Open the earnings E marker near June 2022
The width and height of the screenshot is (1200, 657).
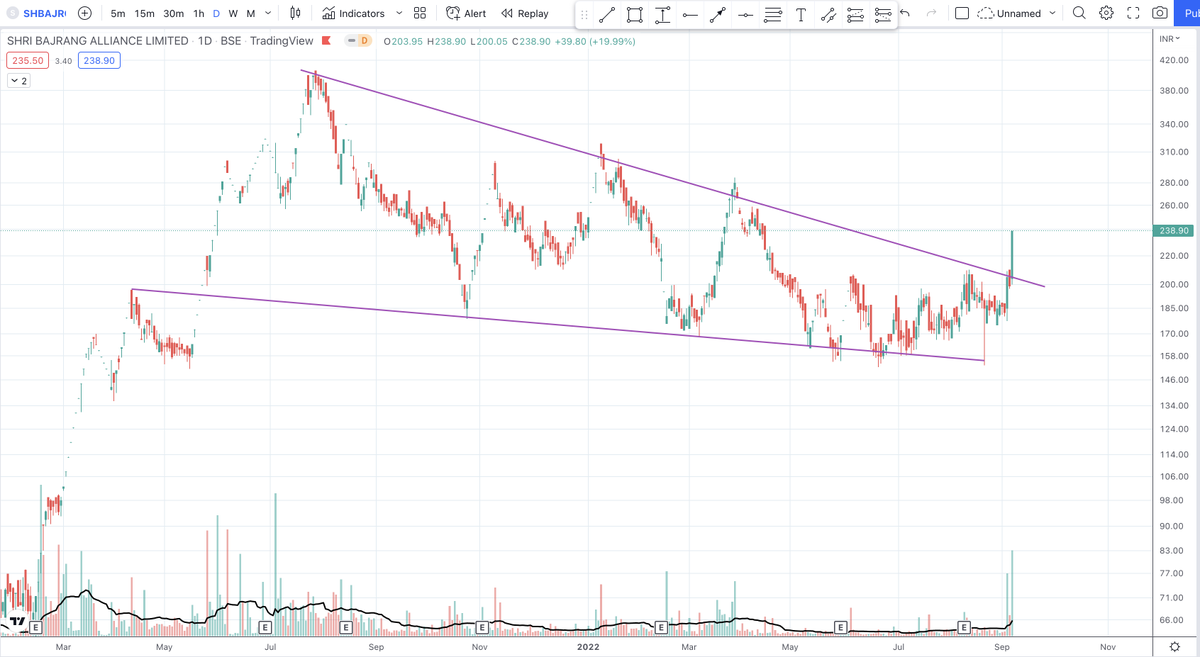(x=840, y=628)
